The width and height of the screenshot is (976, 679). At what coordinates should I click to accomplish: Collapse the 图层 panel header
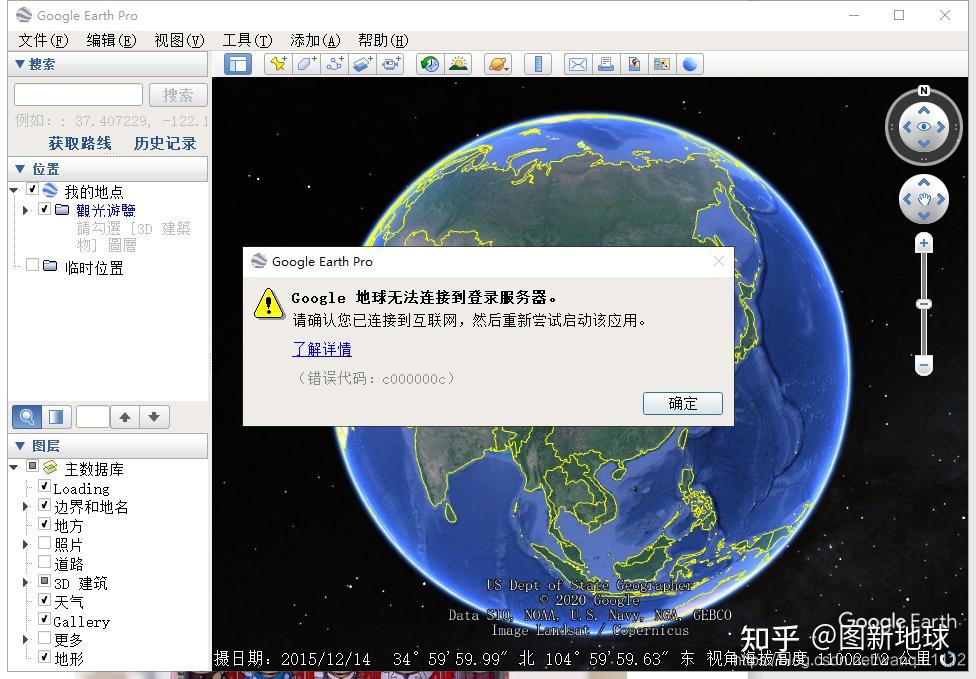click(108, 446)
